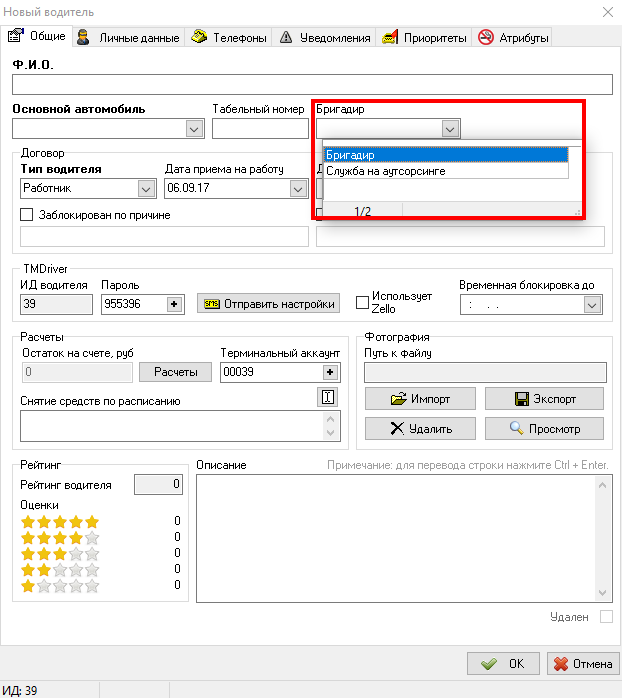Switch to the Личные данные tab
Screen dimensions: 622x698
pos(129,38)
